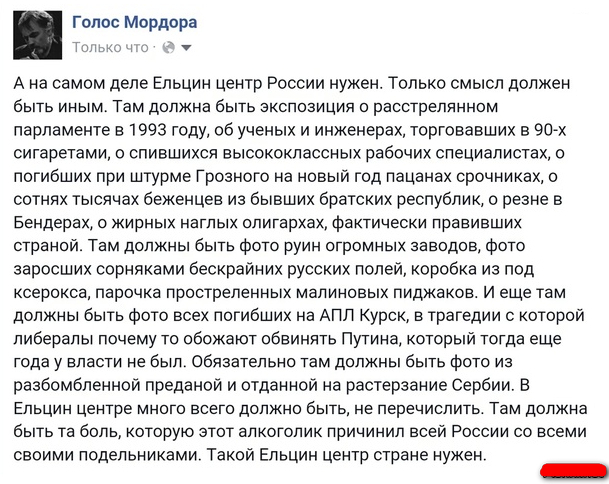The height and width of the screenshot is (484, 609).
Task: Click the opening words 'А на самом деле'
Action: [76, 82]
